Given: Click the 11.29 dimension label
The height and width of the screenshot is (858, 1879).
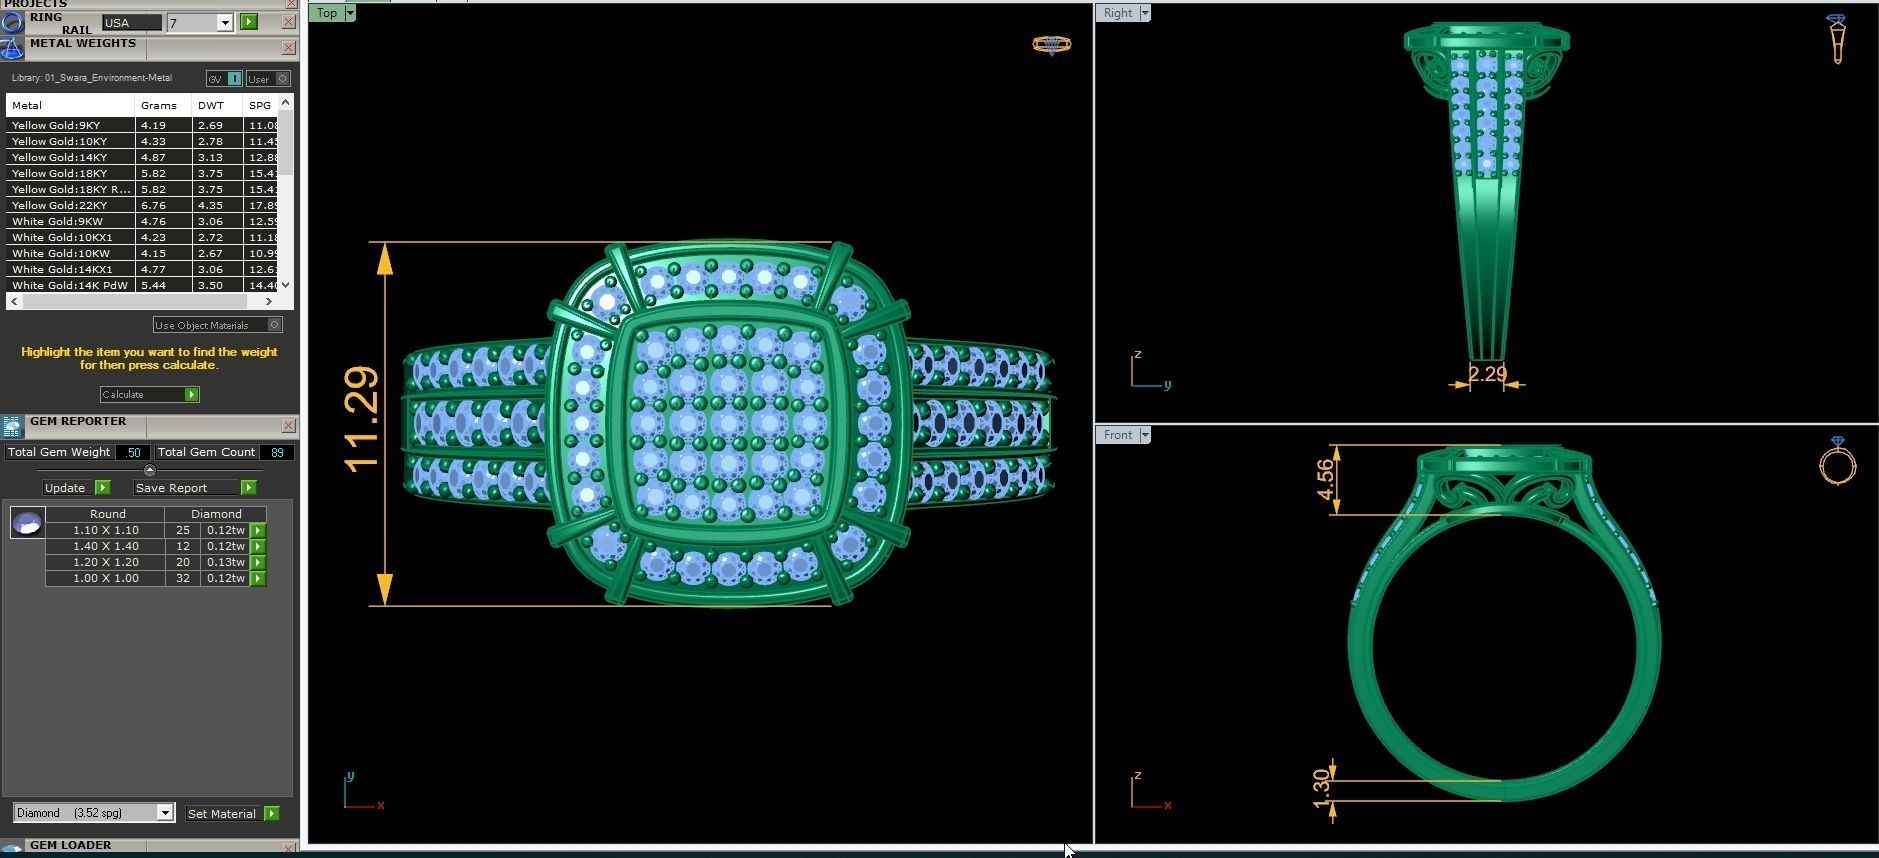Looking at the screenshot, I should pos(362,417).
